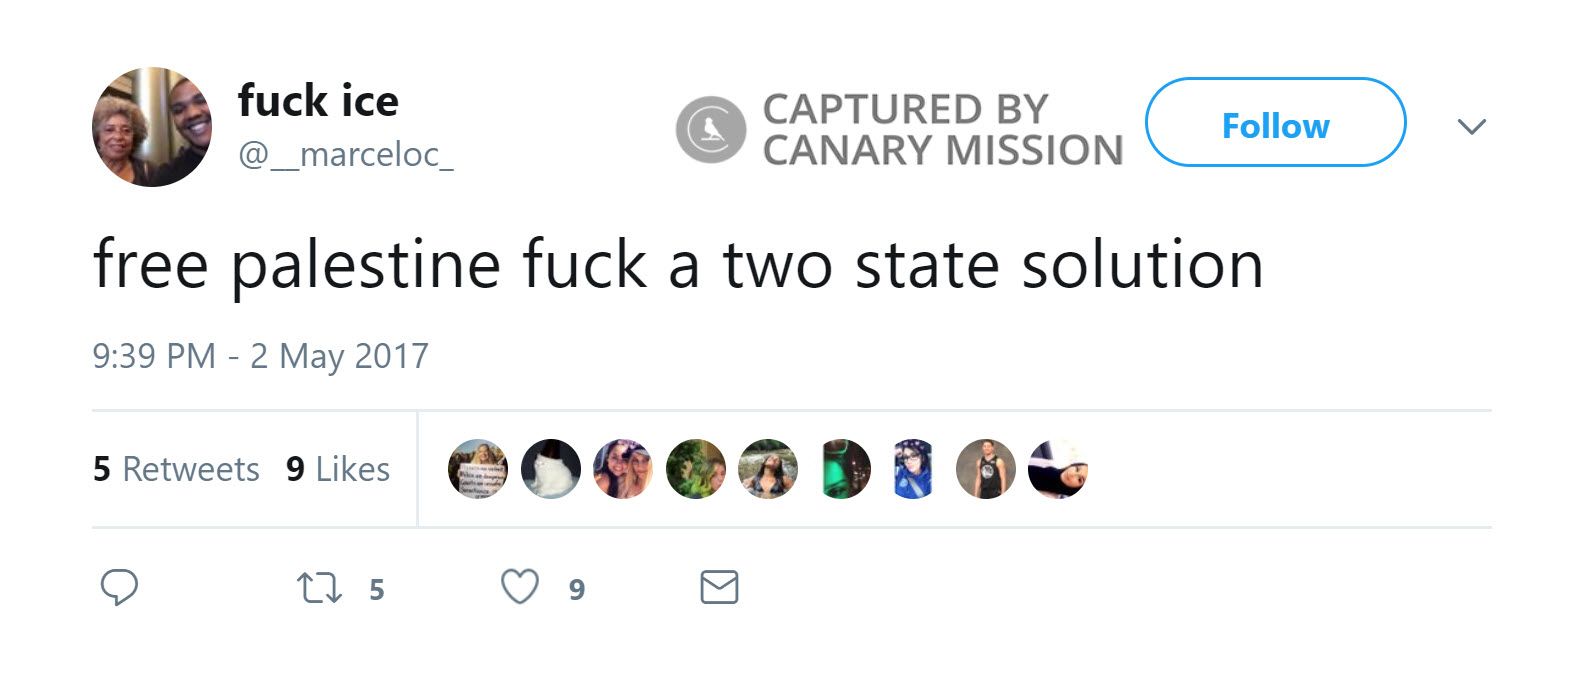
Task: View the 9 Likes list
Action: point(338,469)
